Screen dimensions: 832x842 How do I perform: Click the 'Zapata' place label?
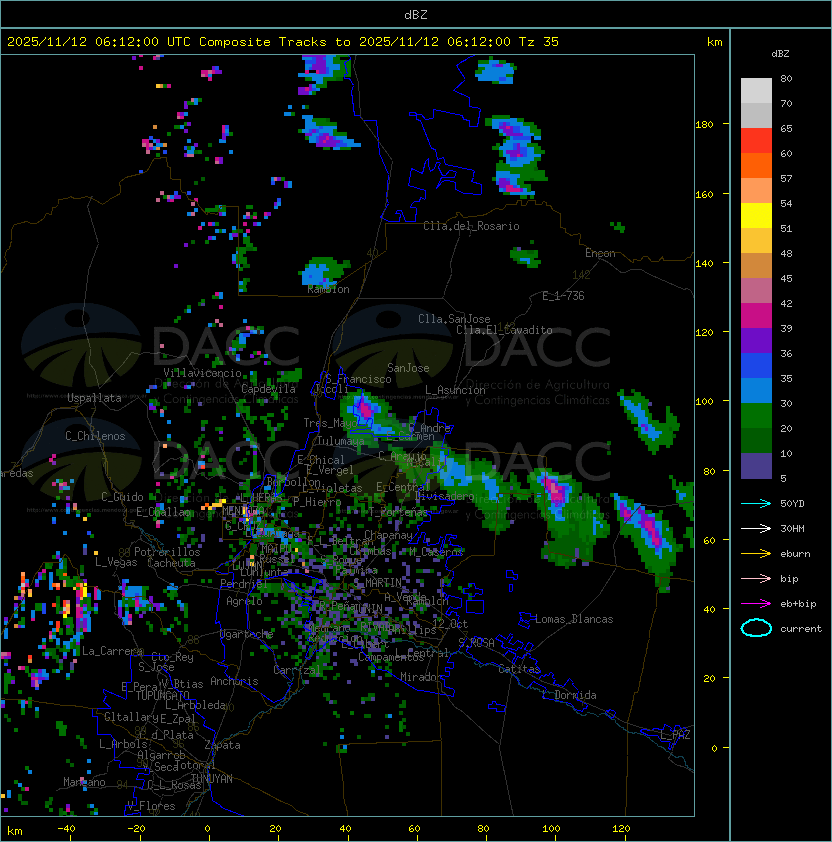tap(222, 745)
